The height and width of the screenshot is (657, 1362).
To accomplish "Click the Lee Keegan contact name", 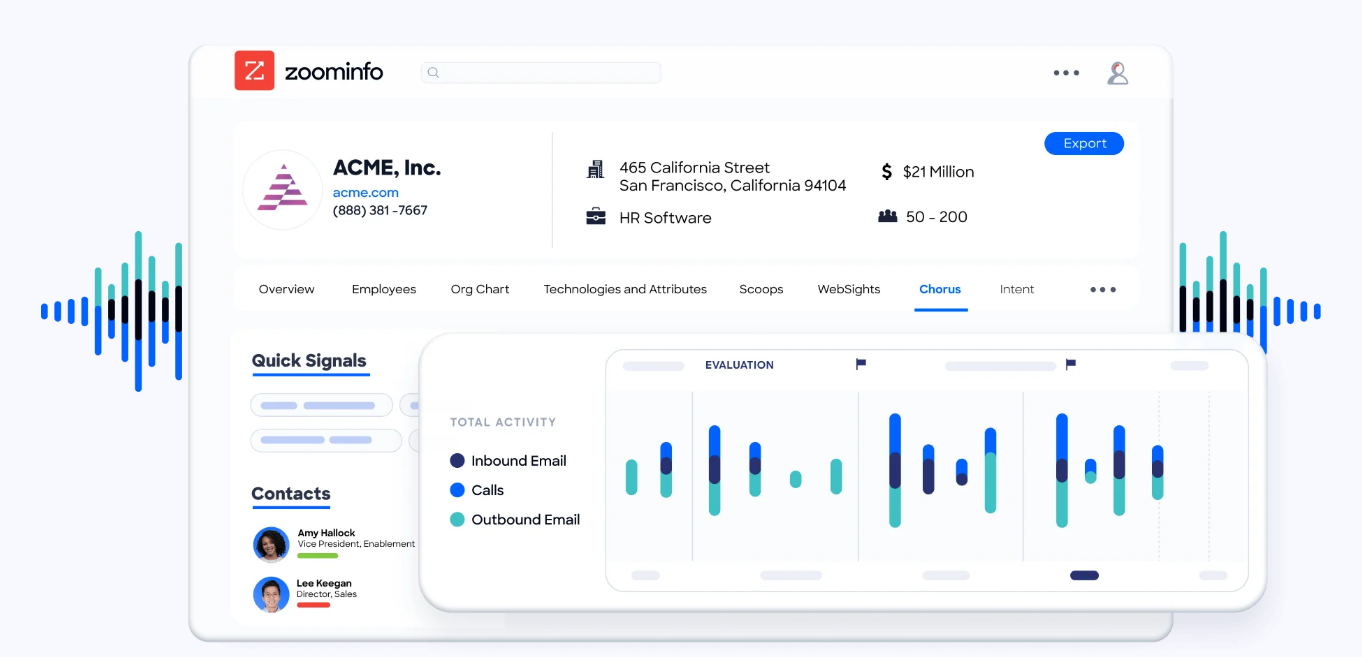I will pyautogui.click(x=324, y=583).
